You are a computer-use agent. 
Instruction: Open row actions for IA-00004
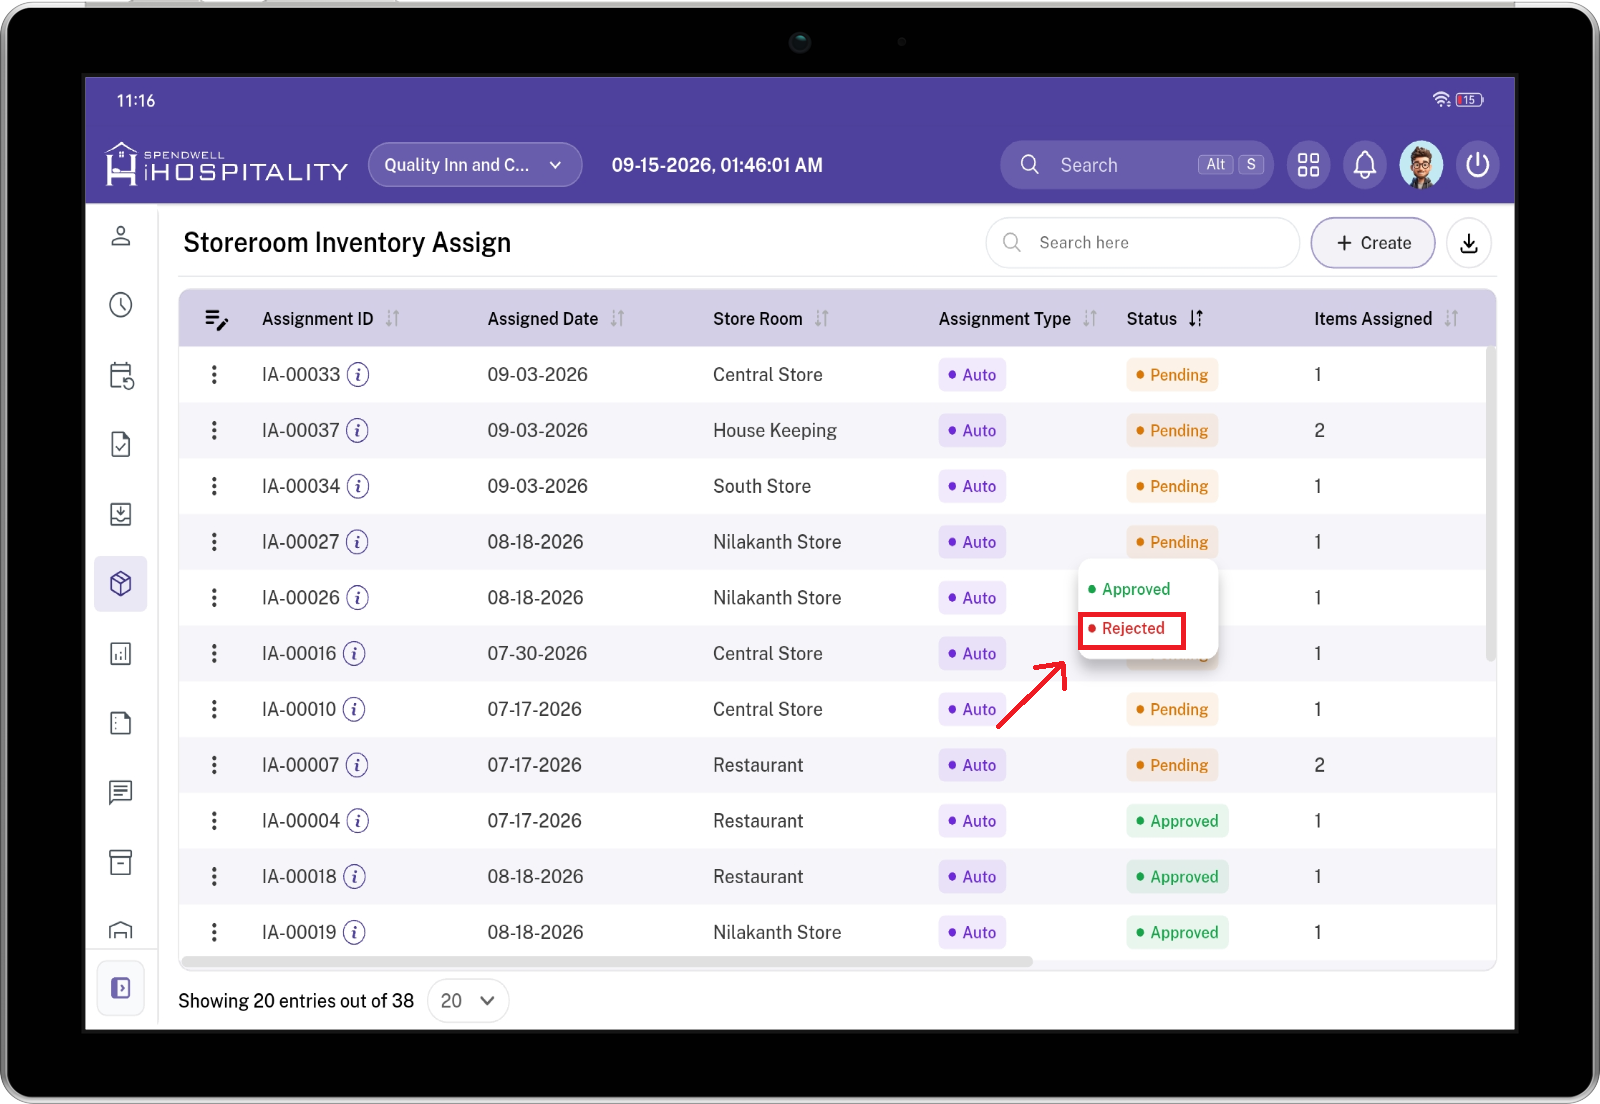click(214, 821)
